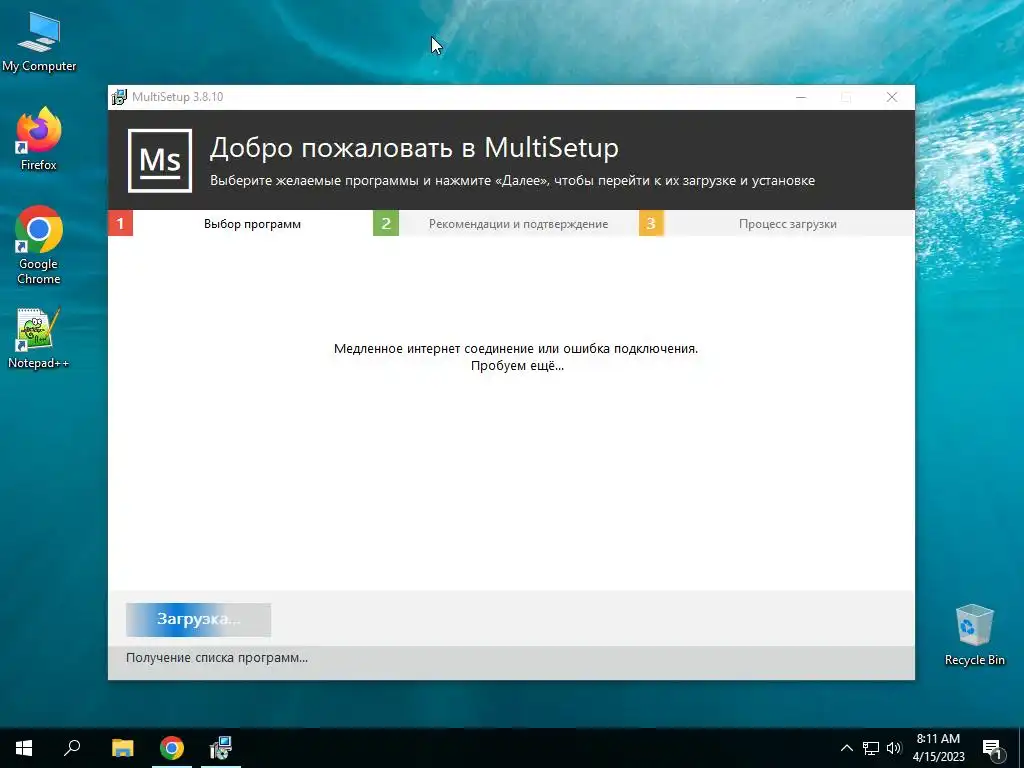Click the Пробуем ещё... text line

click(x=517, y=366)
